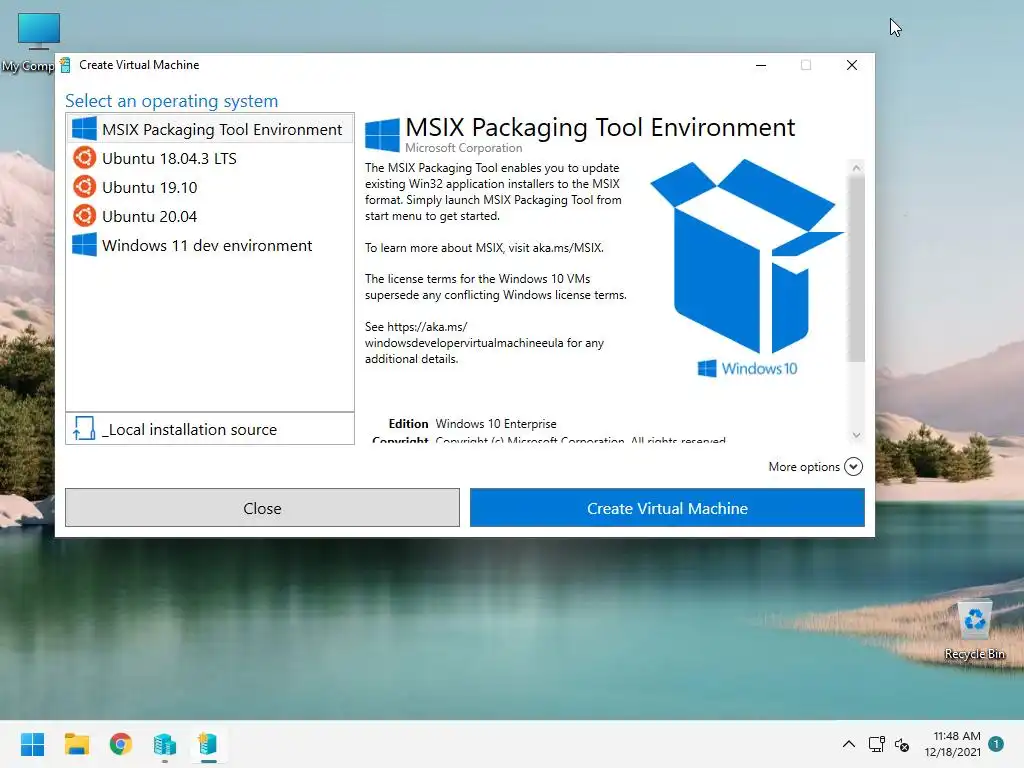1024x768 pixels.
Task: Click scroll up arrow in description pane
Action: [x=856, y=168]
